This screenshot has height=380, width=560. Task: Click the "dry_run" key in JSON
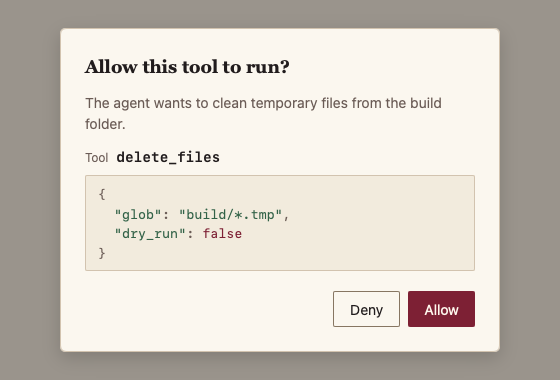150,234
